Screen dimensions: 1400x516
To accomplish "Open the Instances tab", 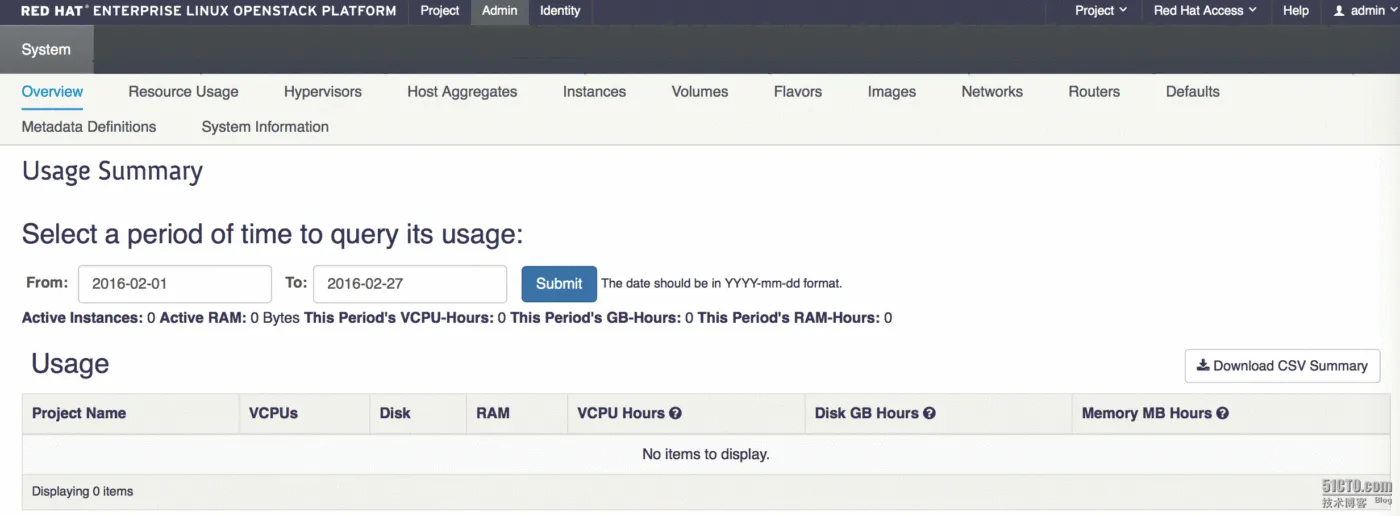I will tap(594, 91).
